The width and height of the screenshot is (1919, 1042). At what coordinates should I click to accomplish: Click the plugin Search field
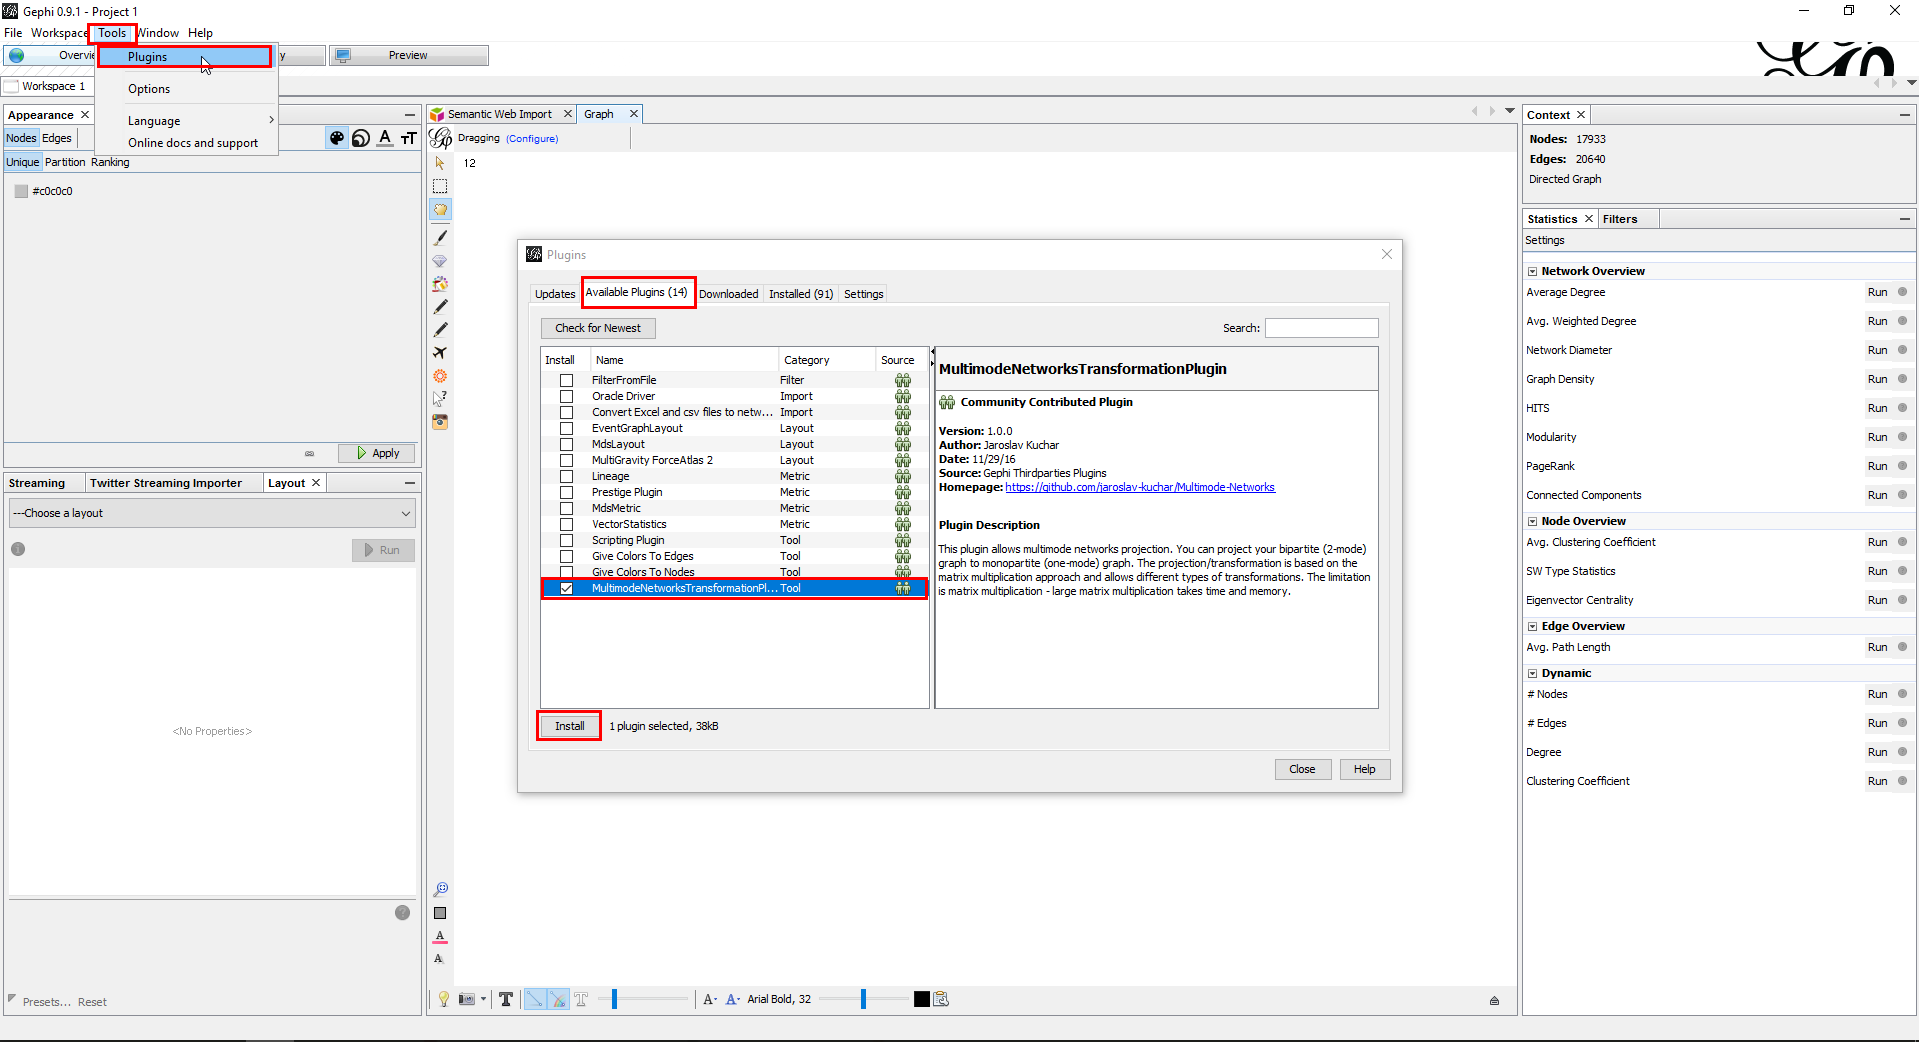(x=1321, y=328)
